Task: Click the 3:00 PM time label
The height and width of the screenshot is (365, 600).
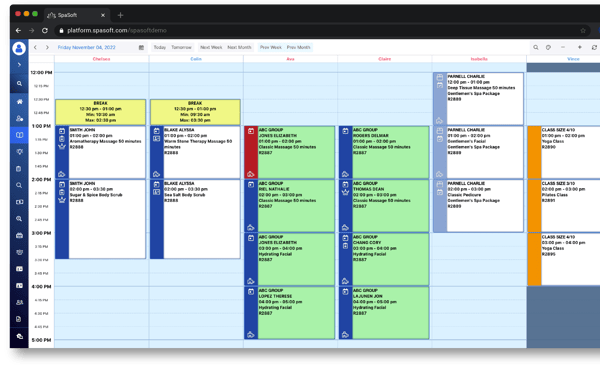Action: (41, 233)
